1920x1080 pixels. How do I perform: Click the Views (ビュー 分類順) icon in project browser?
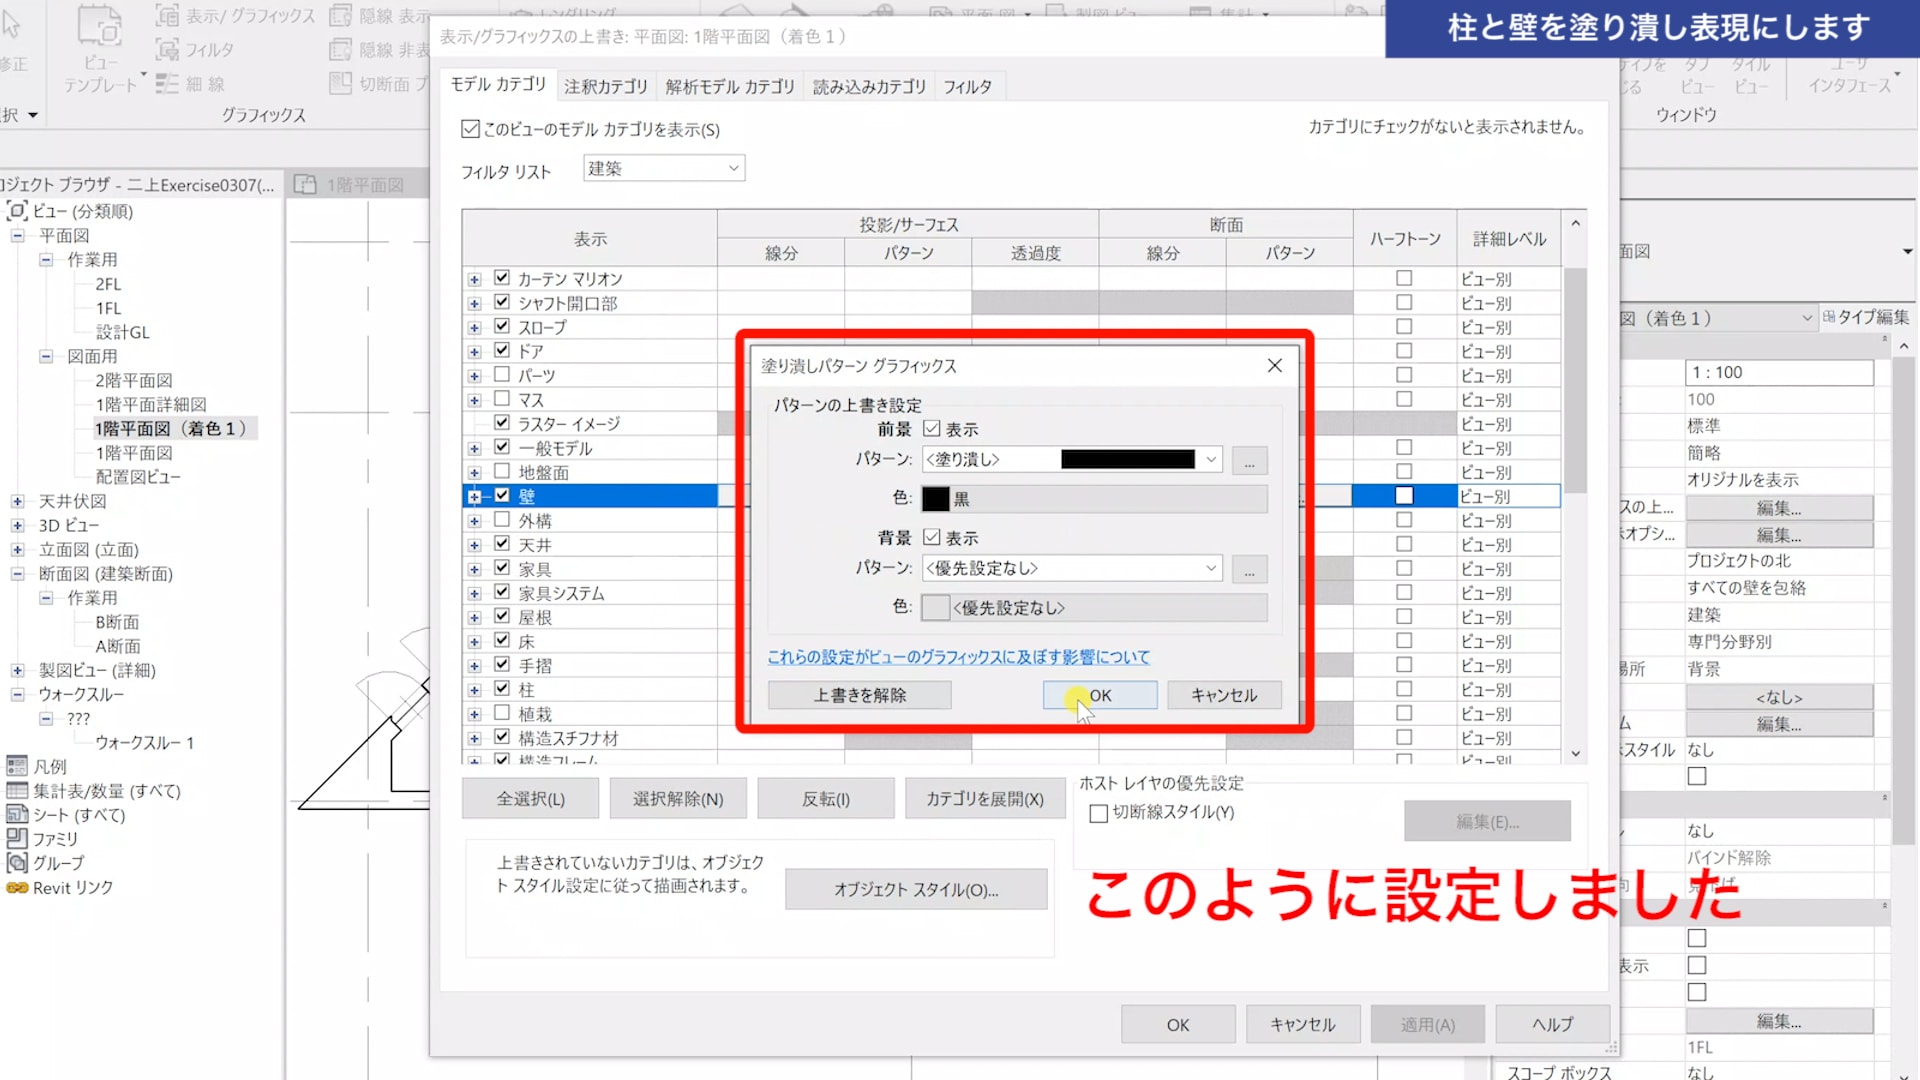[x=17, y=211]
